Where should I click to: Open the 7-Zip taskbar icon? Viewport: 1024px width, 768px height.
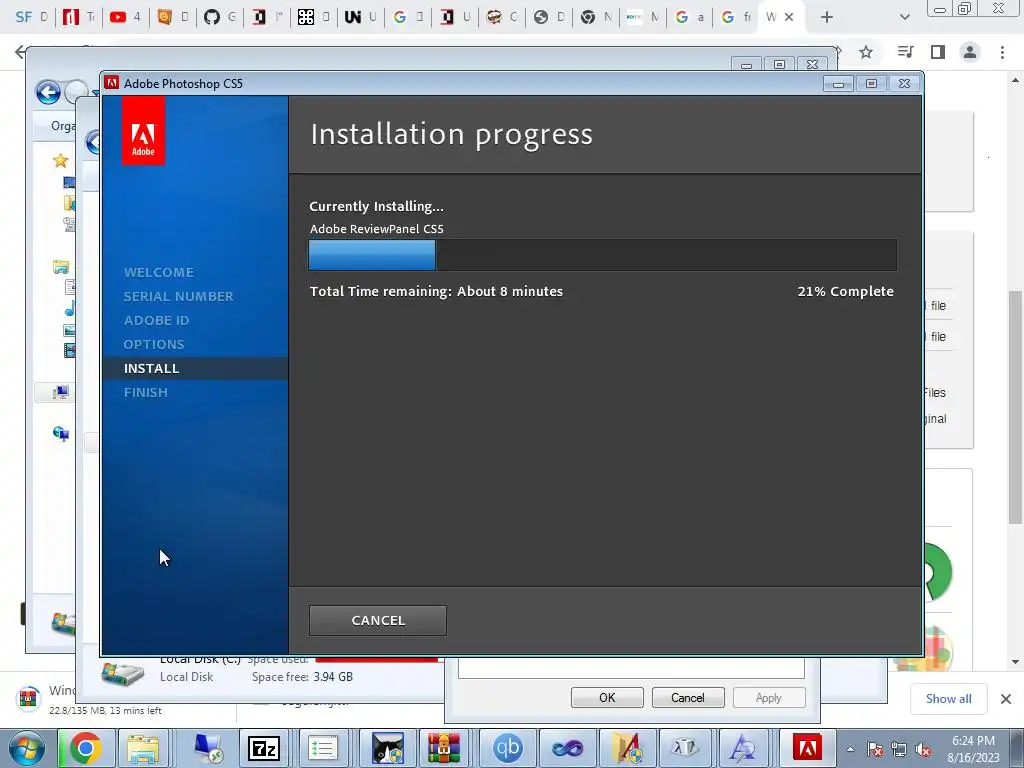264,748
